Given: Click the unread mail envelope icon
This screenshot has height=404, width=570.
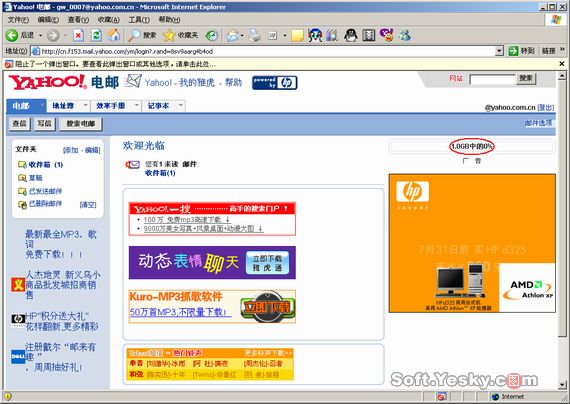Looking at the screenshot, I should click(133, 165).
